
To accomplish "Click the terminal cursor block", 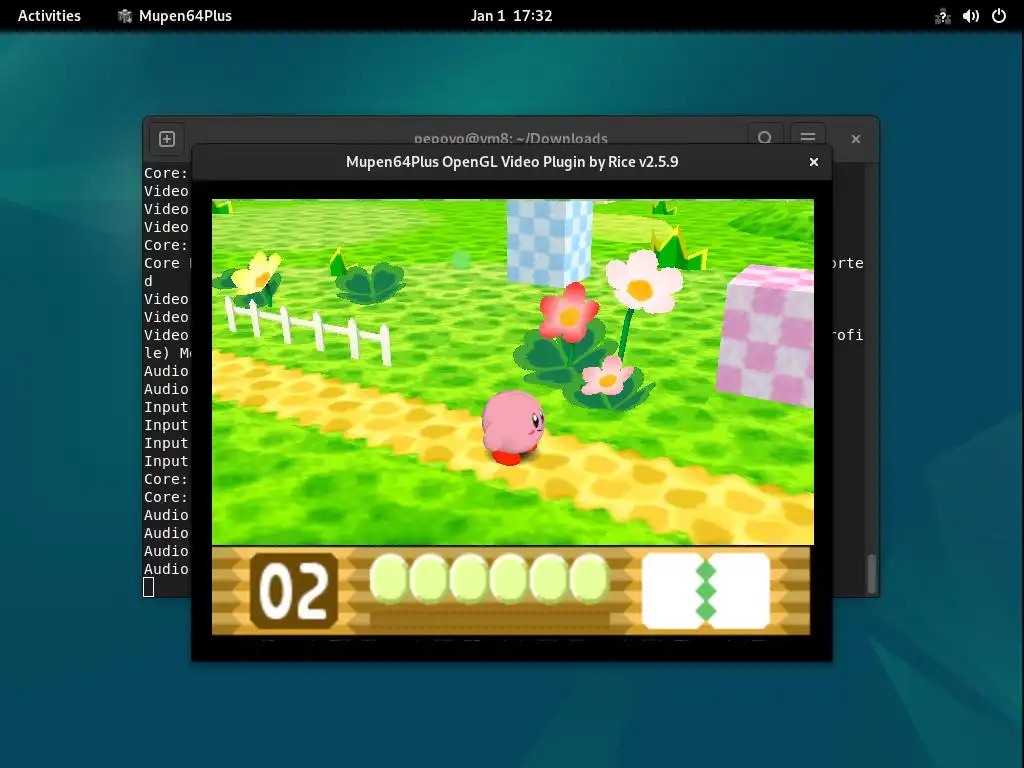I will 149,587.
